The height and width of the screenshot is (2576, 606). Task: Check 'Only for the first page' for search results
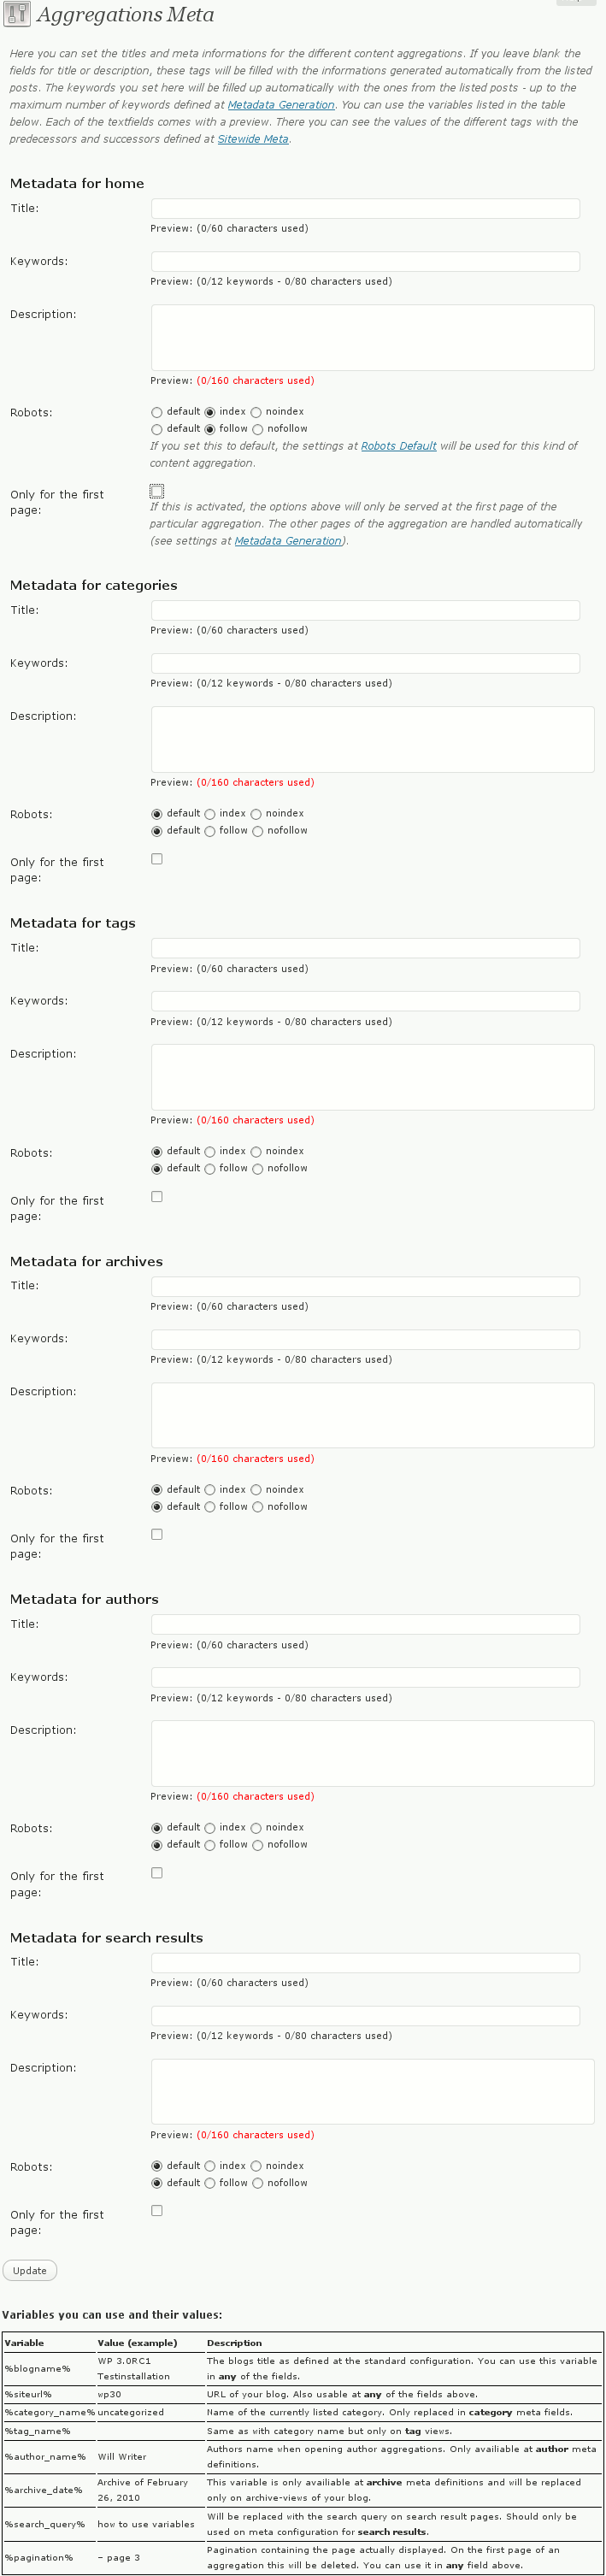(x=157, y=2210)
